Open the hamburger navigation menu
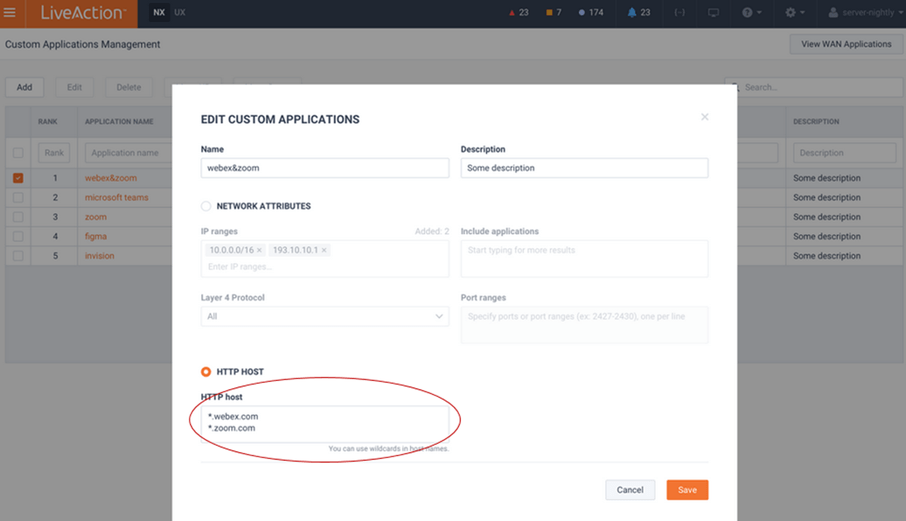 pos(10,12)
